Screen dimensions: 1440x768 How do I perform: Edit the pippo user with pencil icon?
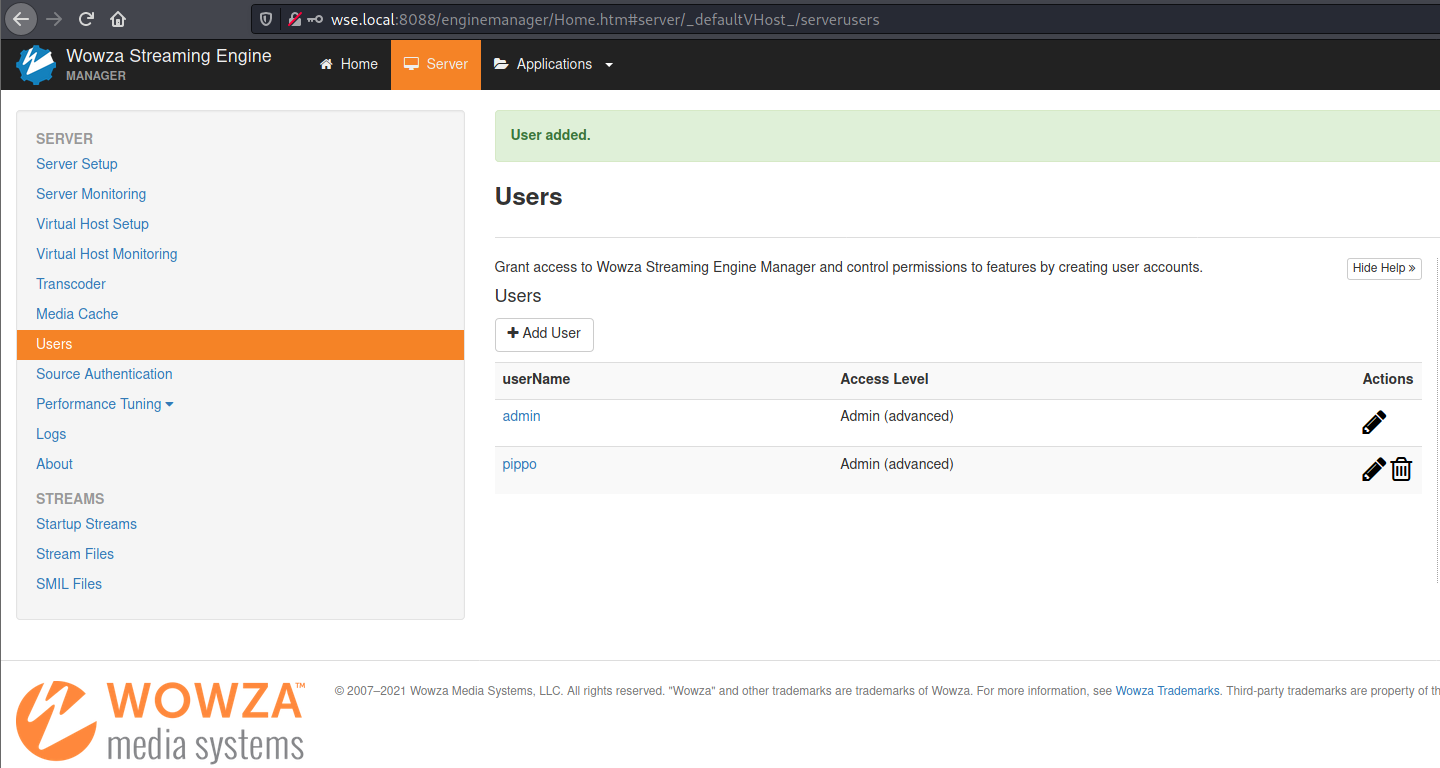(x=1374, y=469)
